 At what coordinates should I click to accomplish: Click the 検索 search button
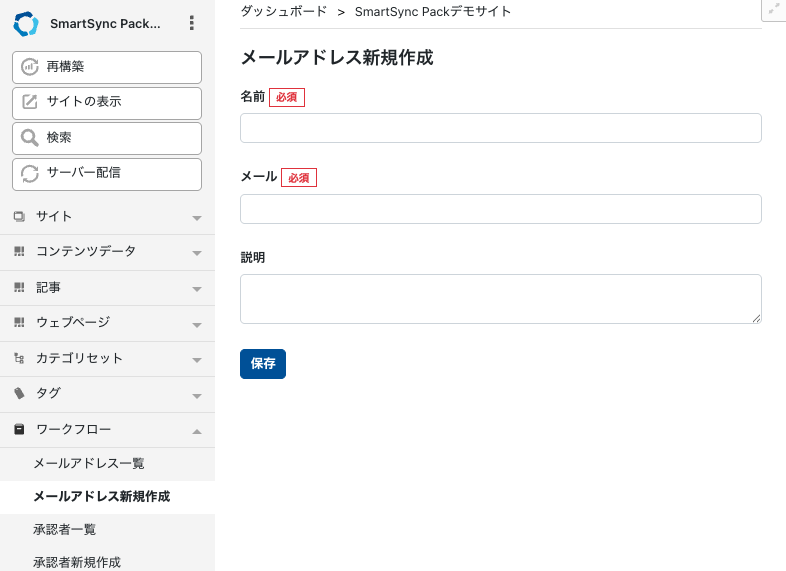107,138
